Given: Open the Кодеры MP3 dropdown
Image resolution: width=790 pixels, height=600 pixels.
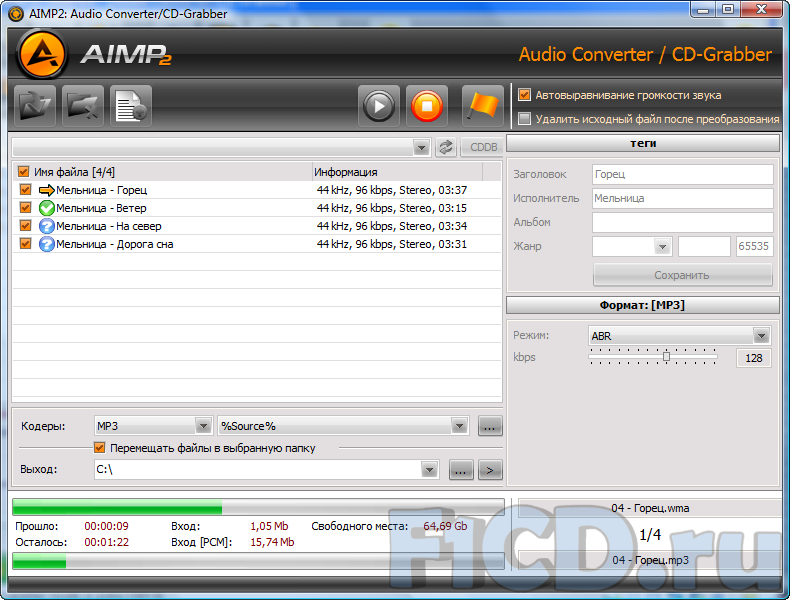Looking at the screenshot, I should click(203, 426).
